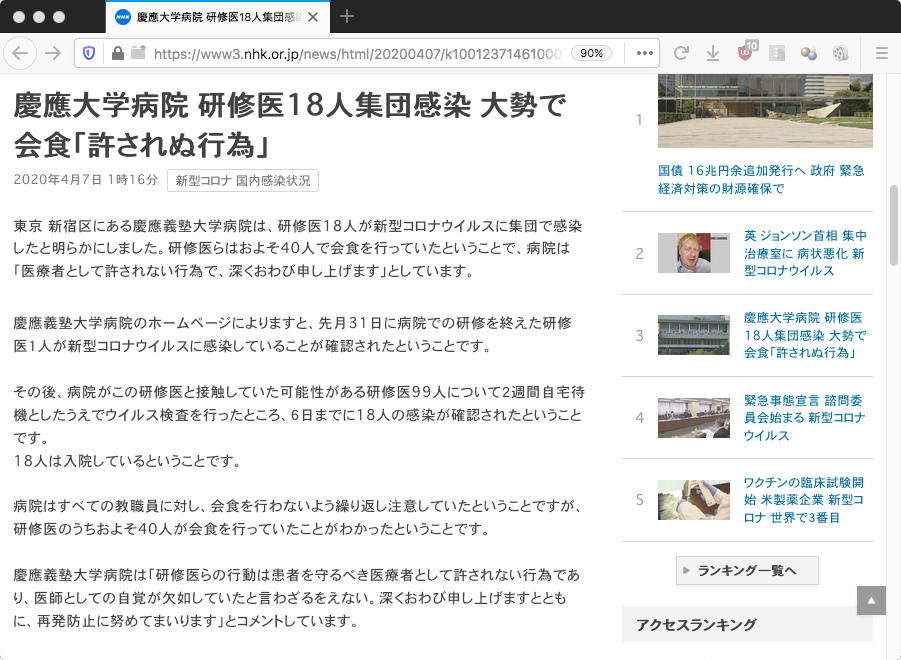This screenshot has height=660, width=901.
Task: Select the 慶應大学病院 研修医18人集団感染 tab
Action: click(218, 17)
